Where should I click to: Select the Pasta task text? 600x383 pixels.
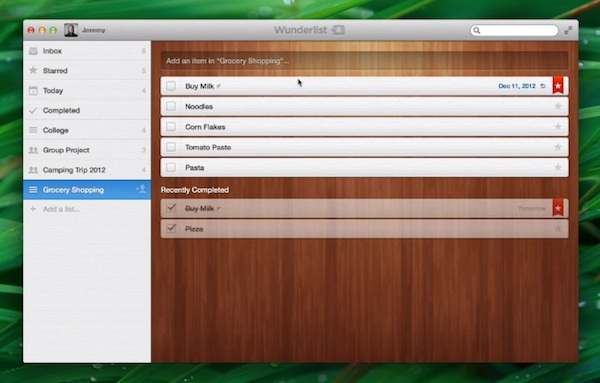tap(195, 168)
